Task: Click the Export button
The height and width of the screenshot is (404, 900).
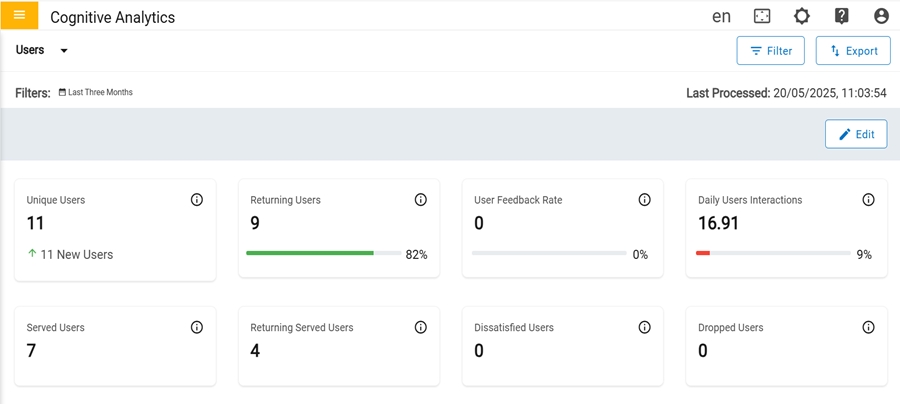Action: [853, 51]
